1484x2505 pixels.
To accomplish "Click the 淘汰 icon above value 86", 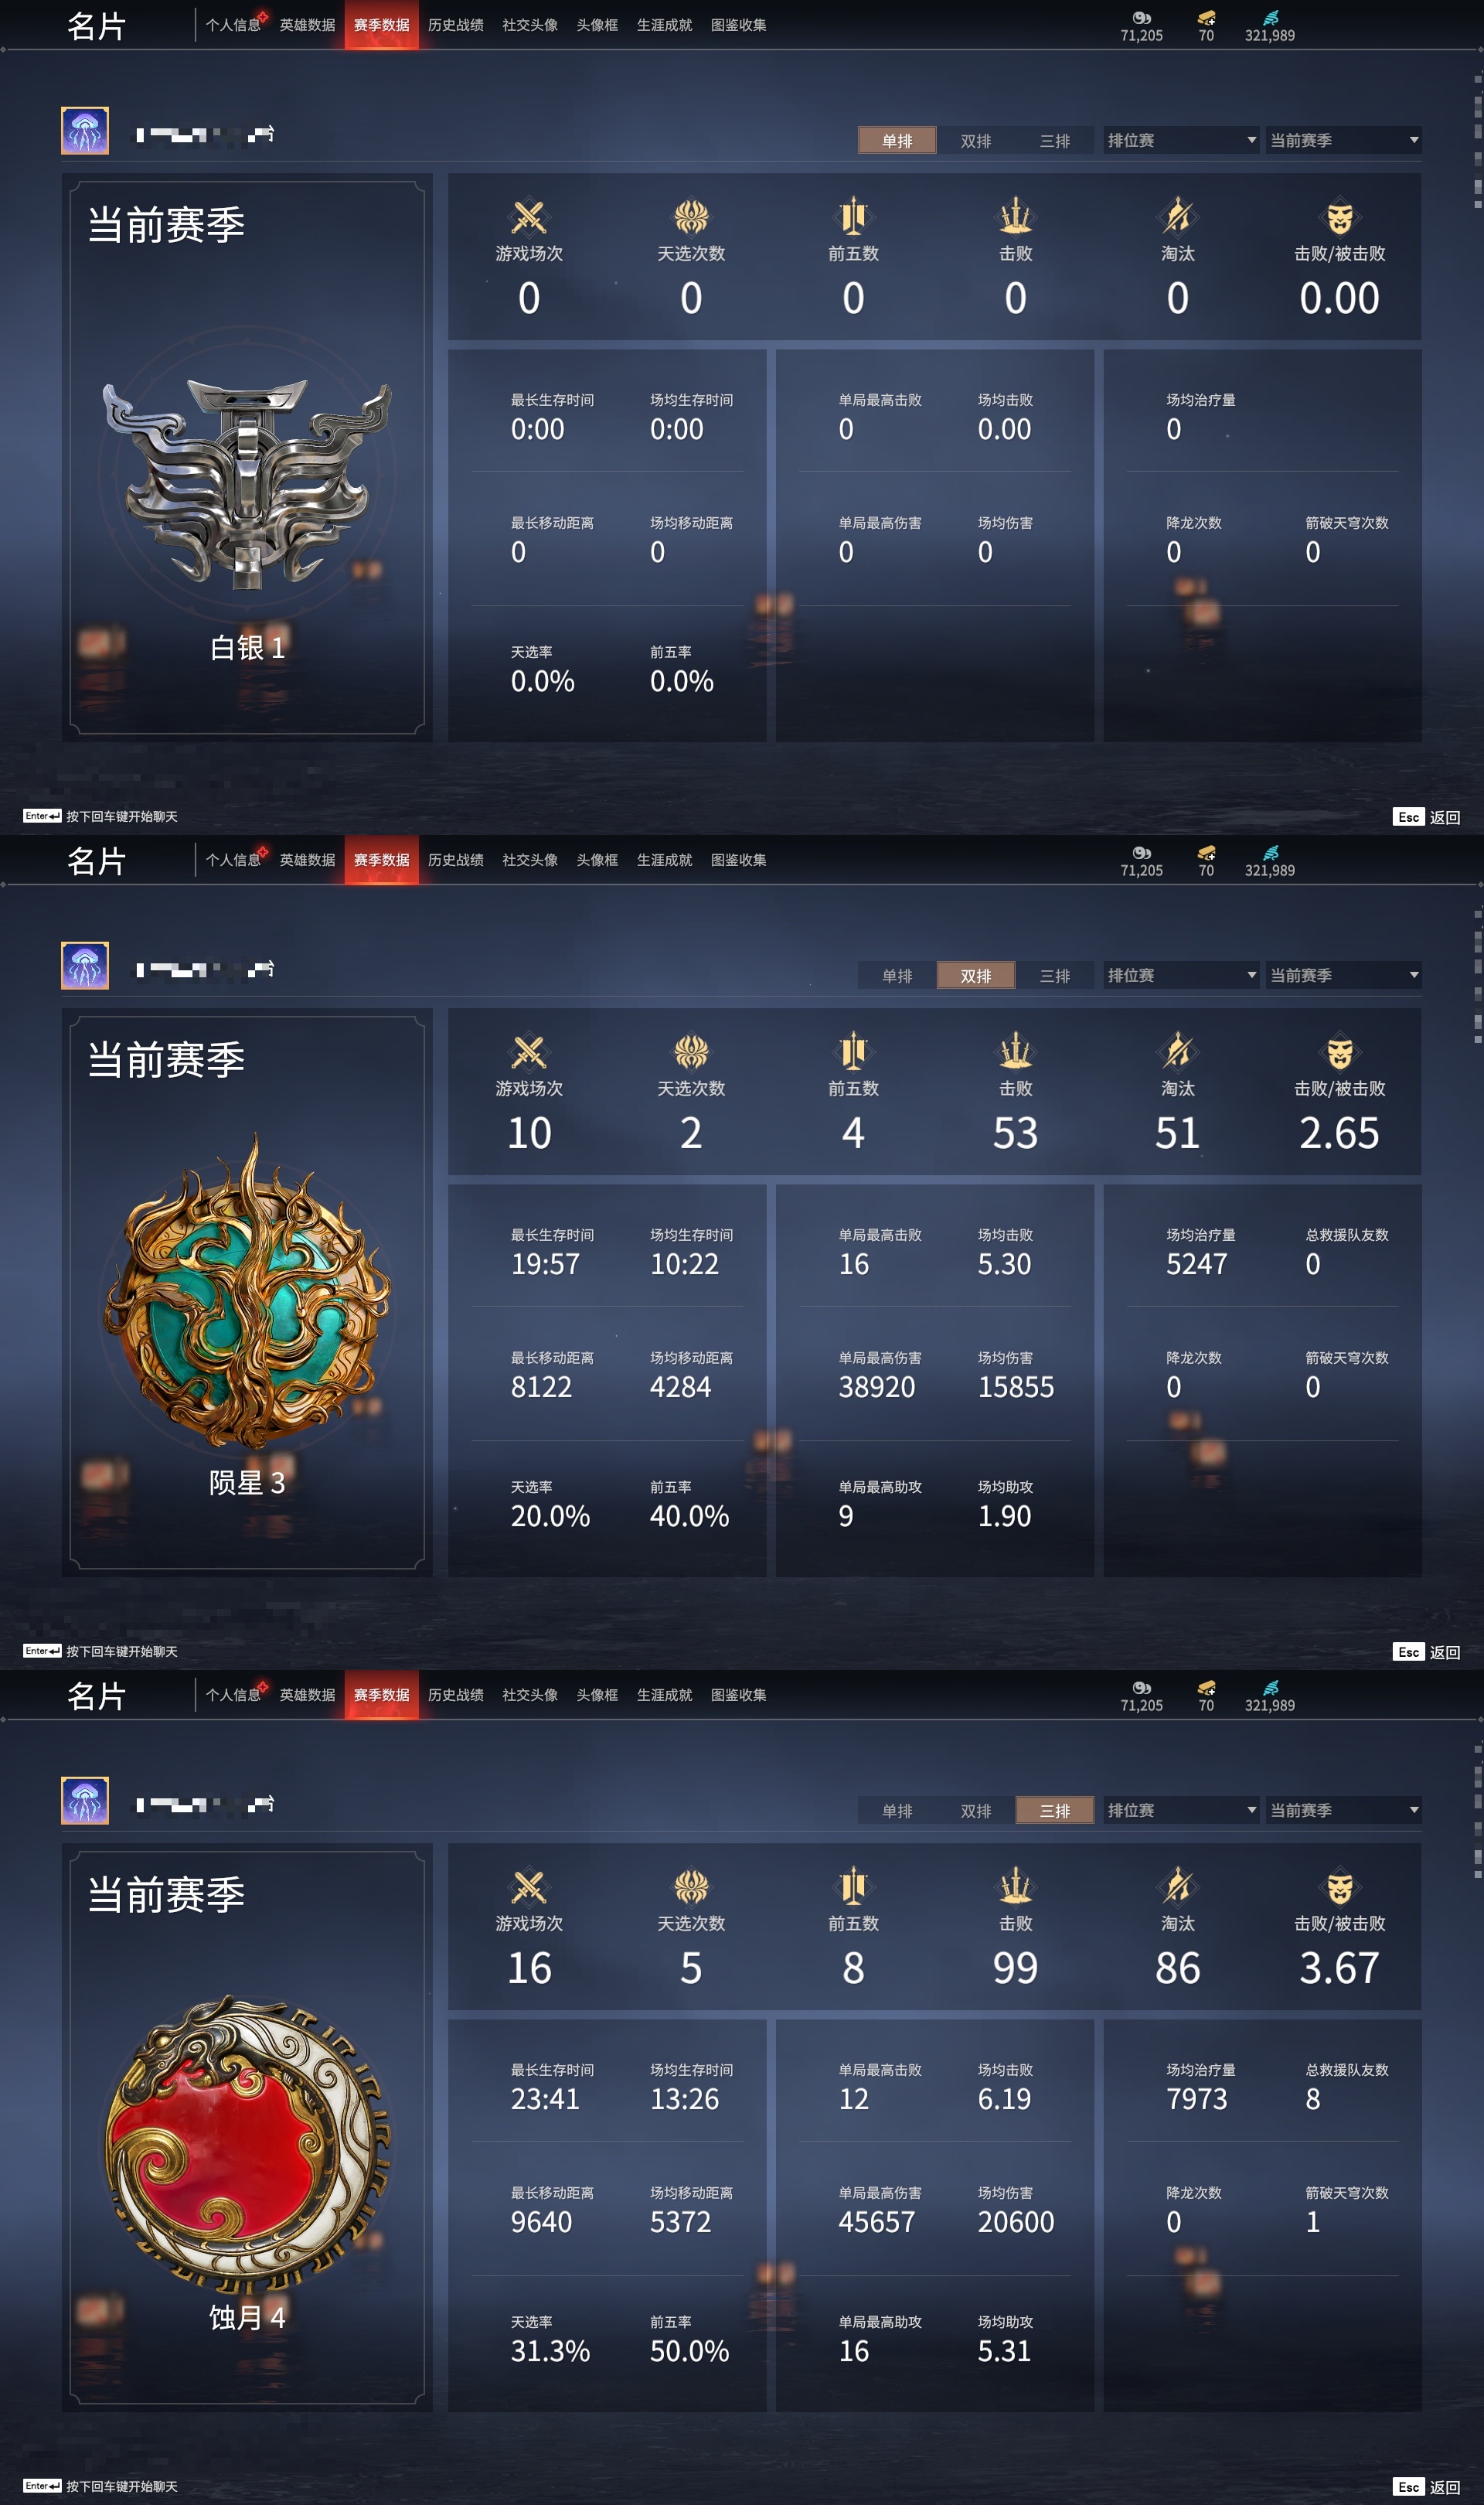I will pos(1177,1886).
